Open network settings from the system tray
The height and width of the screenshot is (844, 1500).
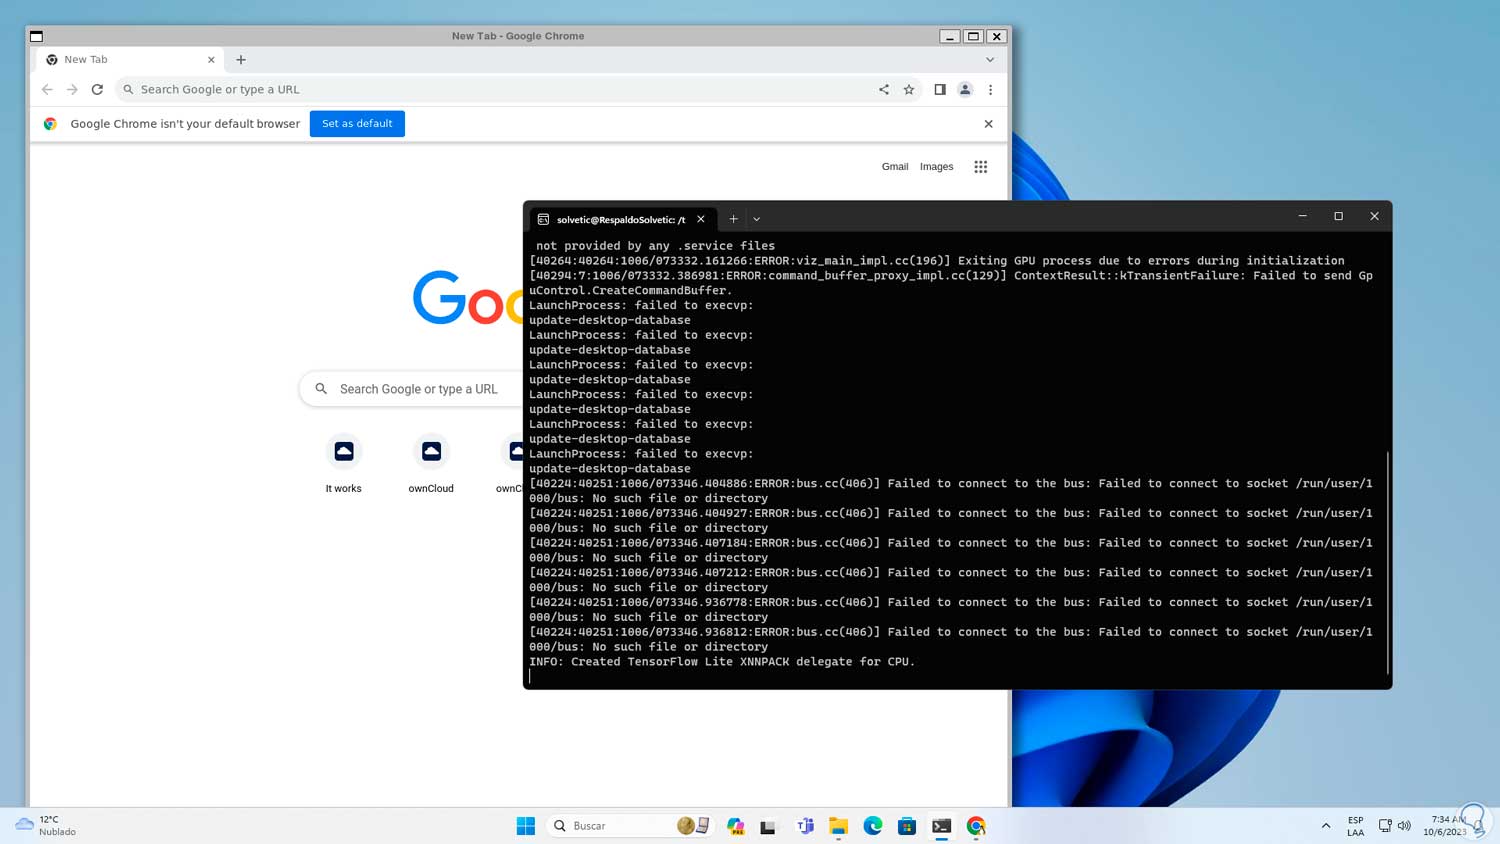coord(1385,826)
